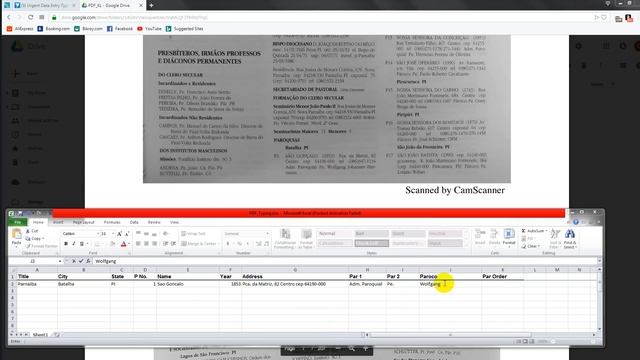
Task: Click the Decrease Font Size icon
Action: (x=127, y=234)
